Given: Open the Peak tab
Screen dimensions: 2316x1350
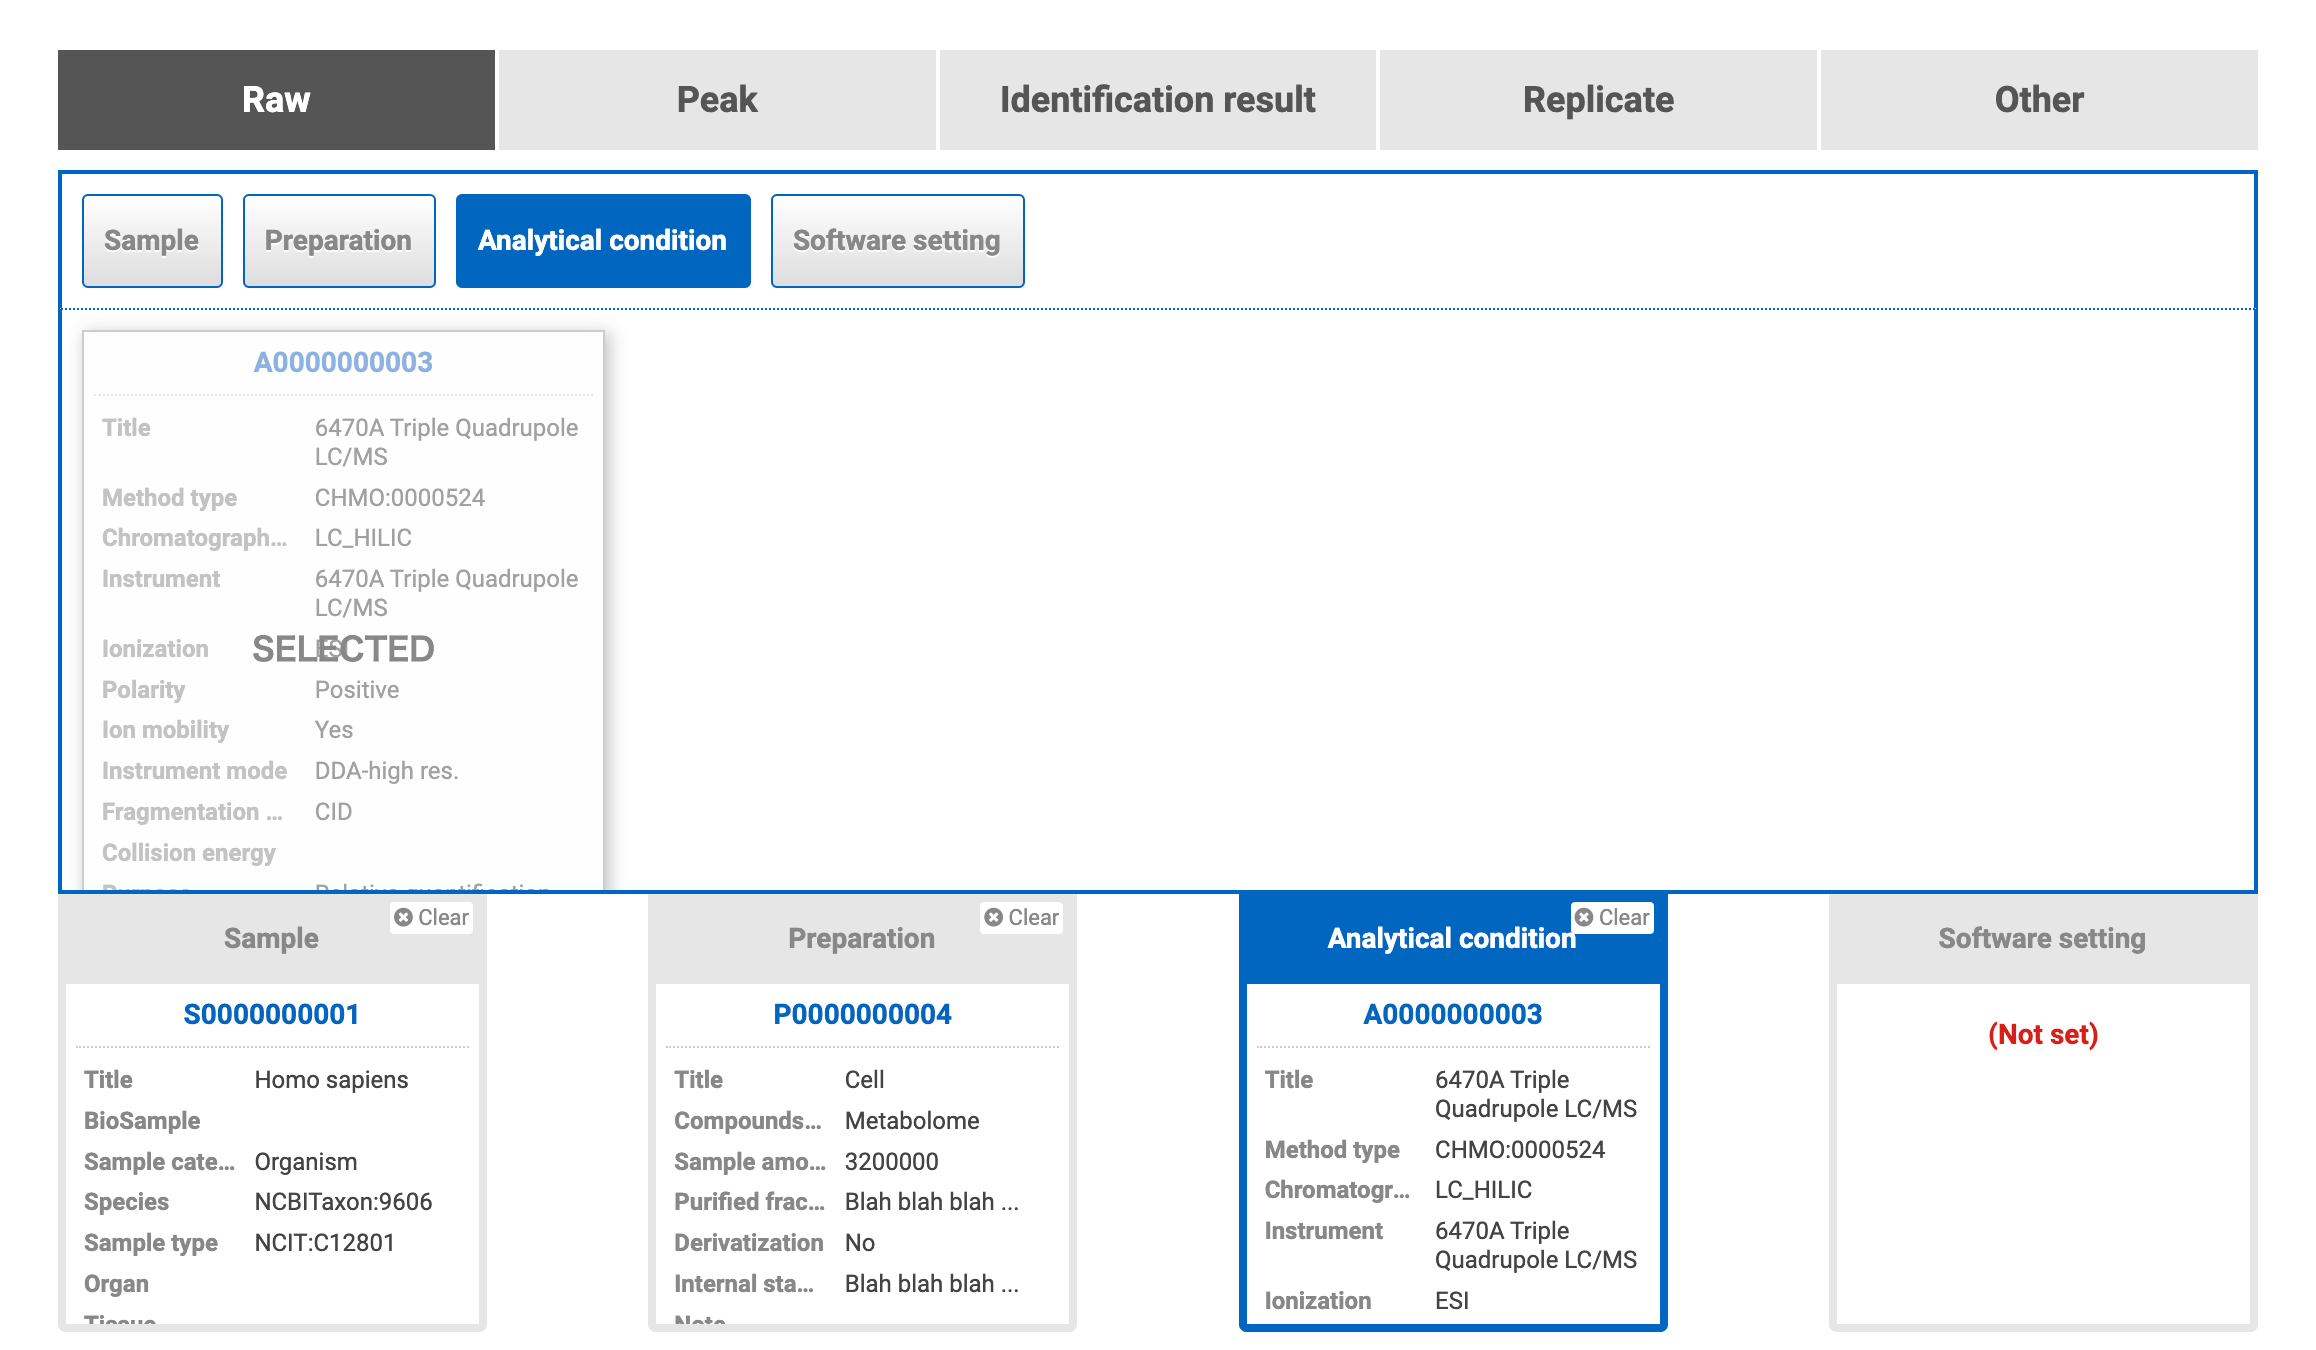Looking at the screenshot, I should [x=717, y=100].
